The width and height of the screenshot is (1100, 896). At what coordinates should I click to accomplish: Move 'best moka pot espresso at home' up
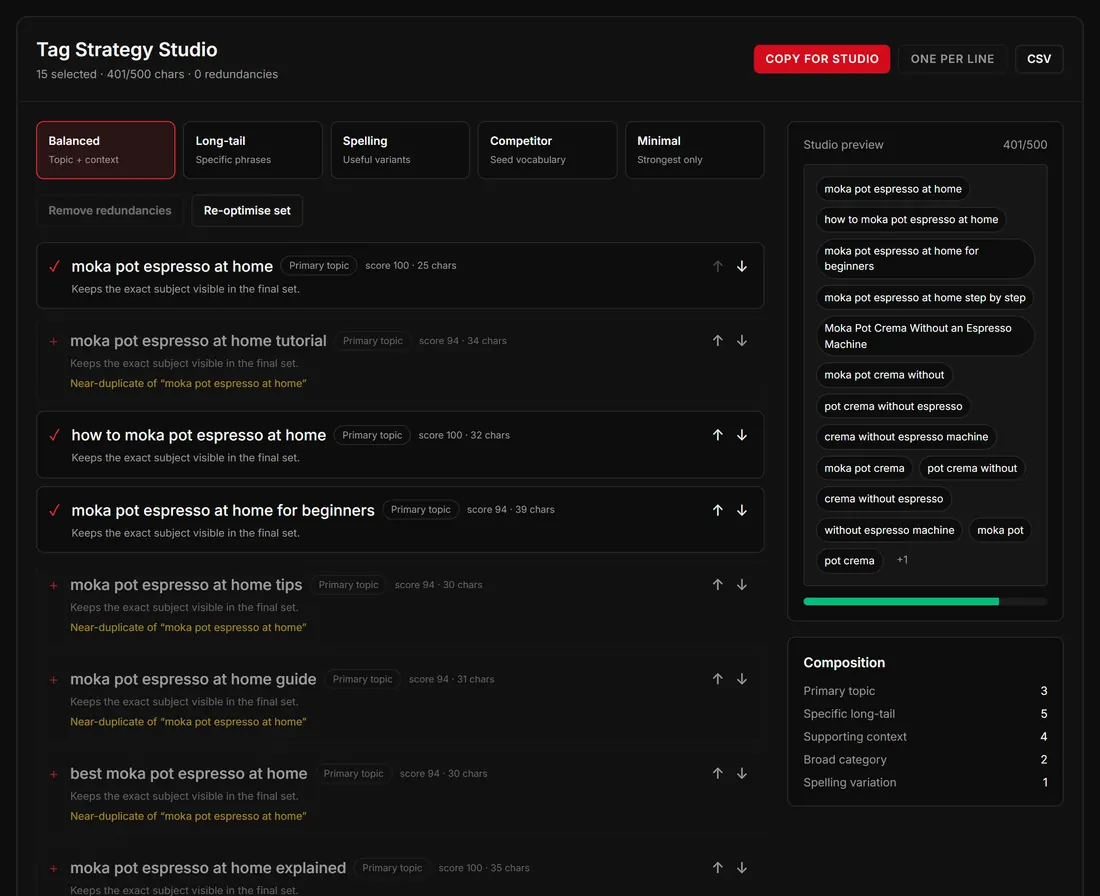click(x=718, y=773)
